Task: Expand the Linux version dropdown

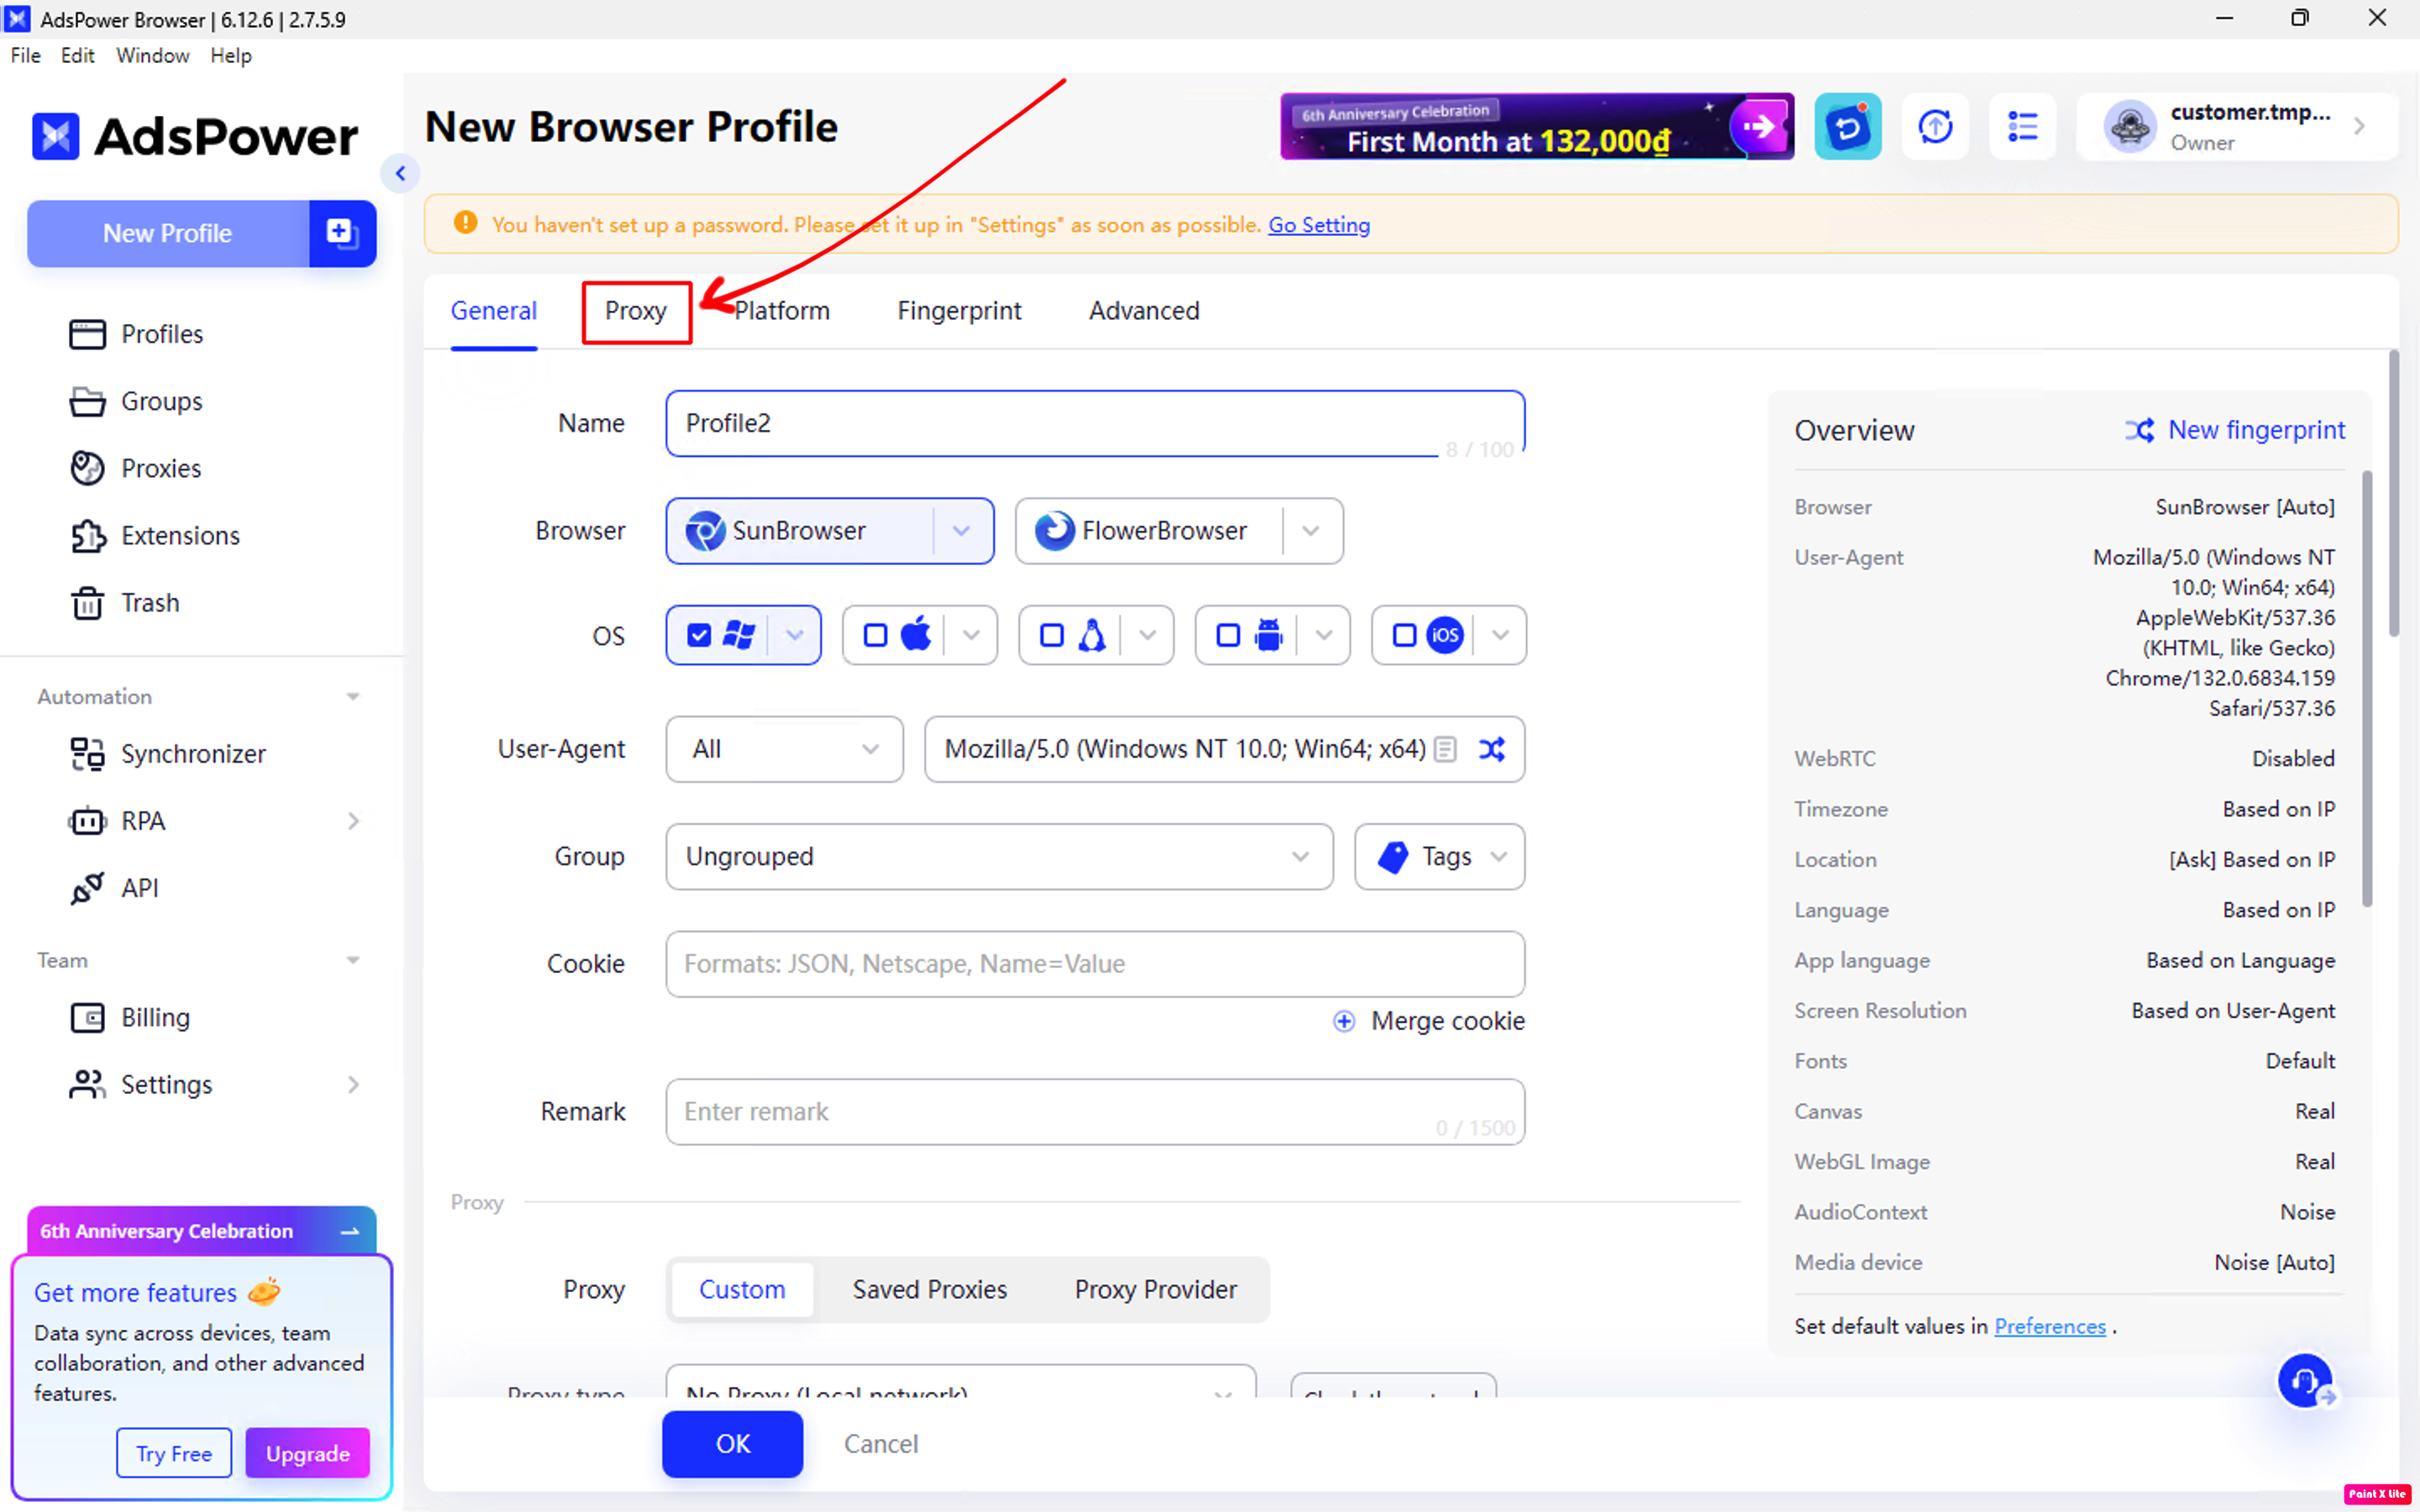Action: [1148, 635]
